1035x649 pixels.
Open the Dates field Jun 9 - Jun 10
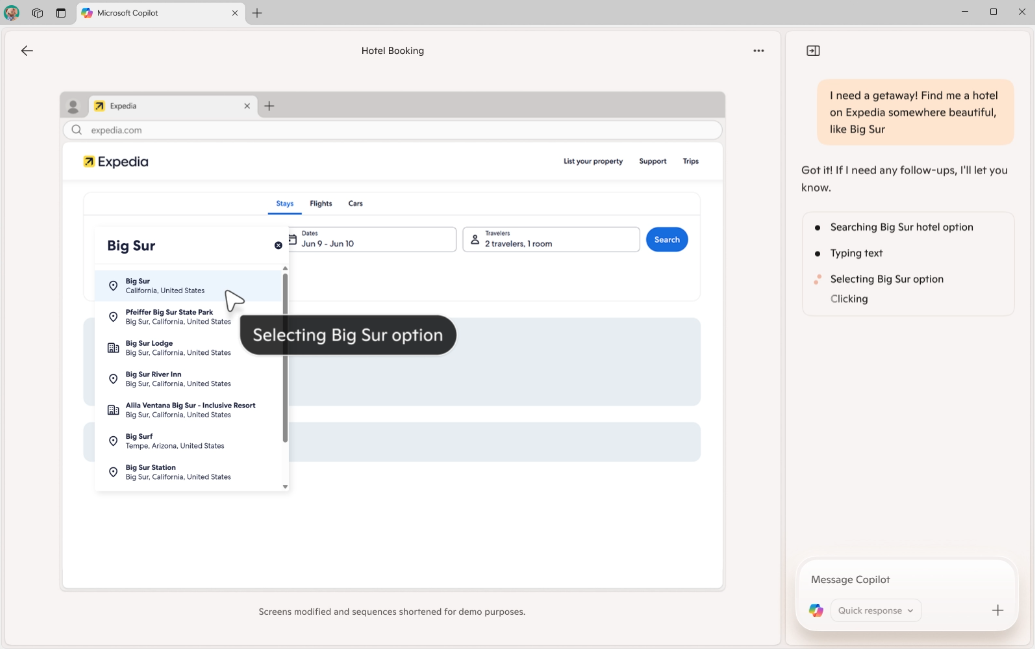click(x=371, y=239)
